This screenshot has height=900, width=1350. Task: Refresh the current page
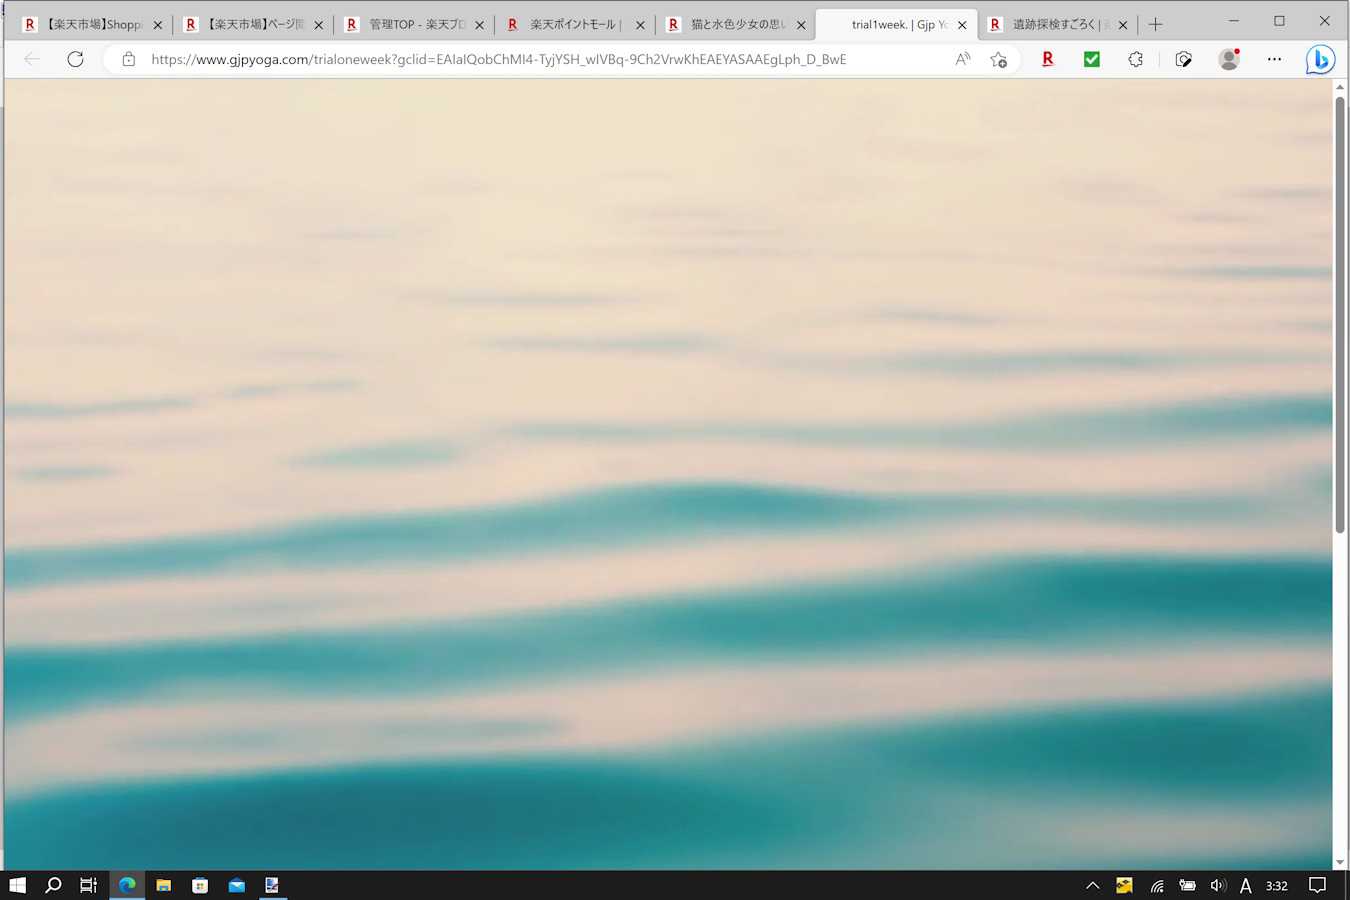pyautogui.click(x=75, y=59)
